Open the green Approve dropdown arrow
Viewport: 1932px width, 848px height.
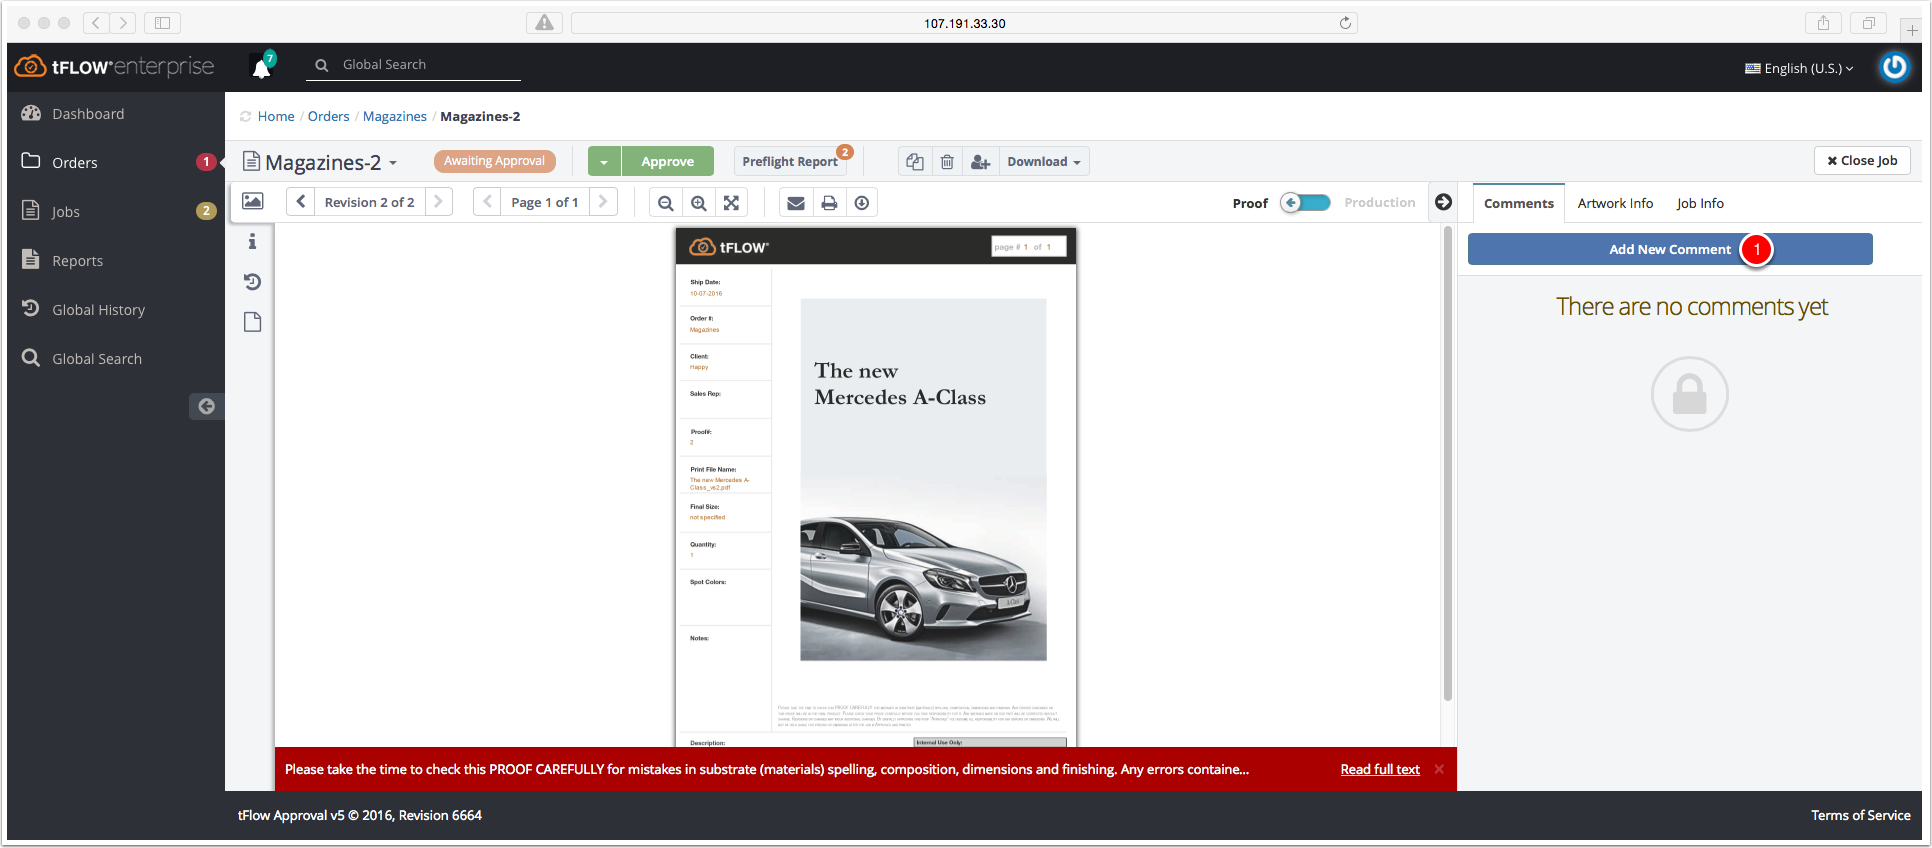coord(604,161)
